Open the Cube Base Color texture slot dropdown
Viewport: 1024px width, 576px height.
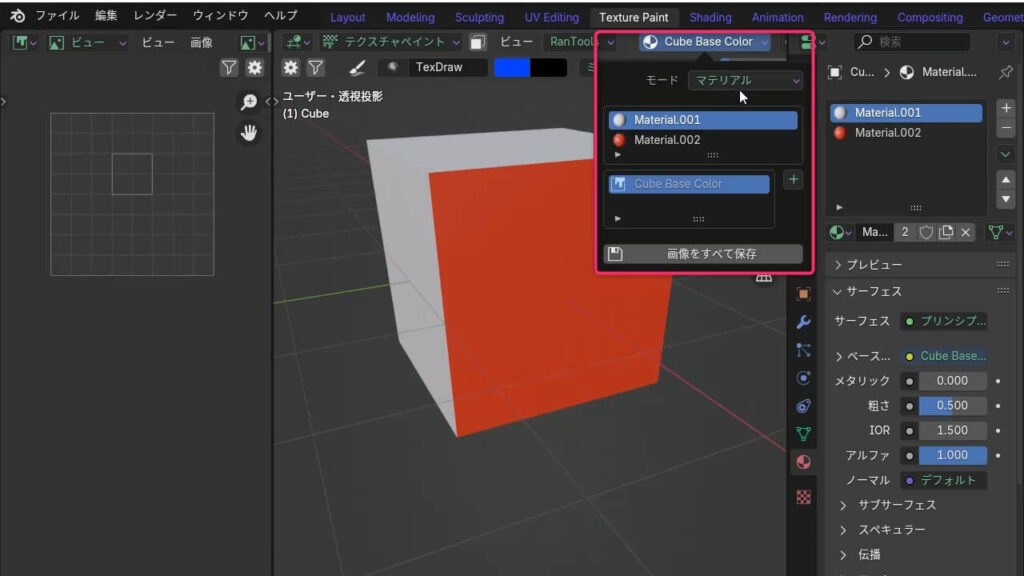point(705,42)
